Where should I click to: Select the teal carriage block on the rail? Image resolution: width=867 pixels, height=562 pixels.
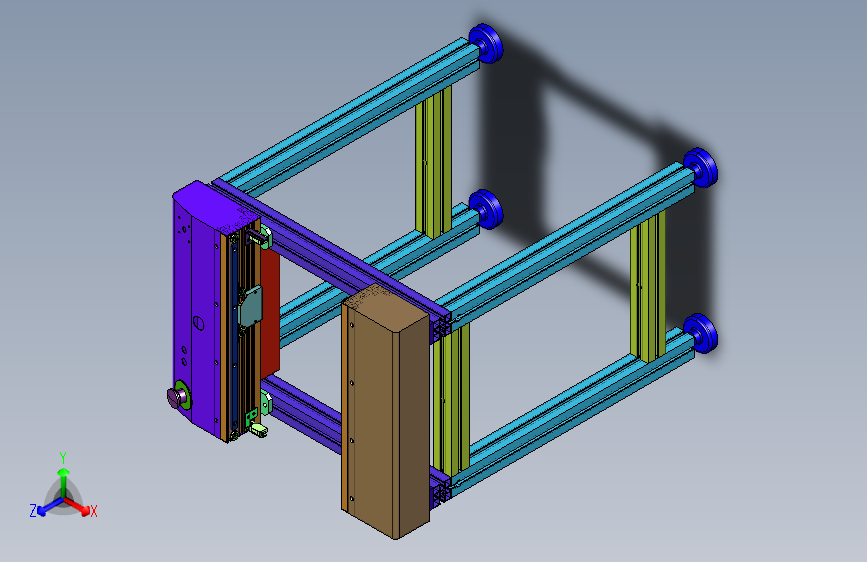[x=250, y=306]
